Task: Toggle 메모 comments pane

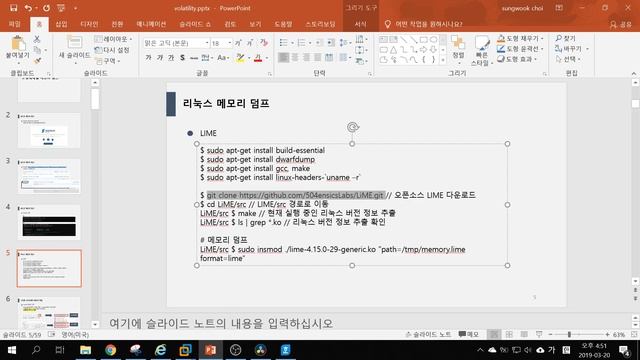Action: point(469,334)
